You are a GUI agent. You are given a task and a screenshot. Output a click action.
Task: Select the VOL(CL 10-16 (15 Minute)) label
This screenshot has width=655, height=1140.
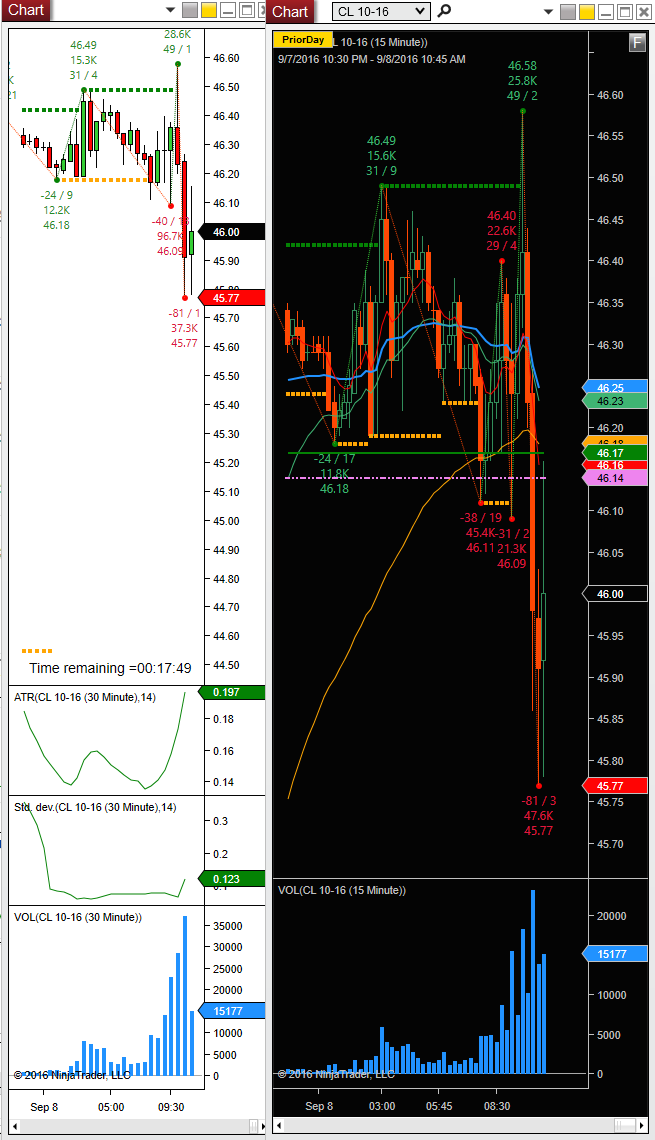342,890
